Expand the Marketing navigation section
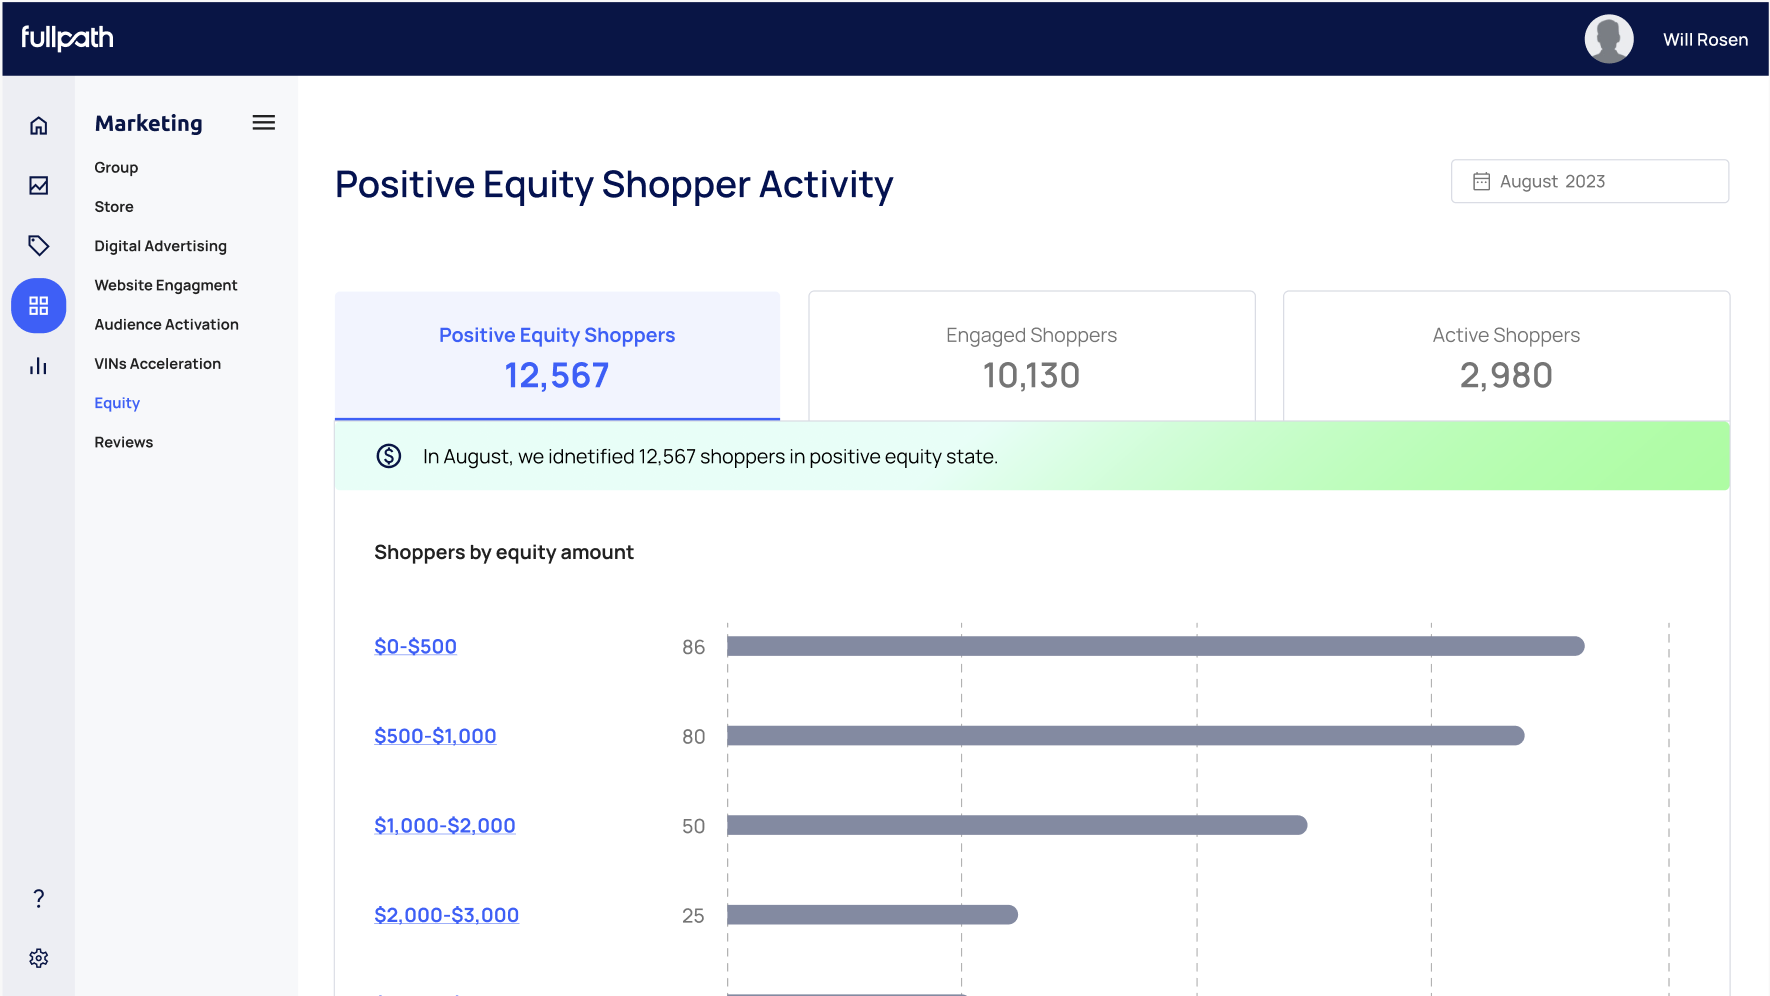Screen dimensions: 1770x996 tap(148, 123)
